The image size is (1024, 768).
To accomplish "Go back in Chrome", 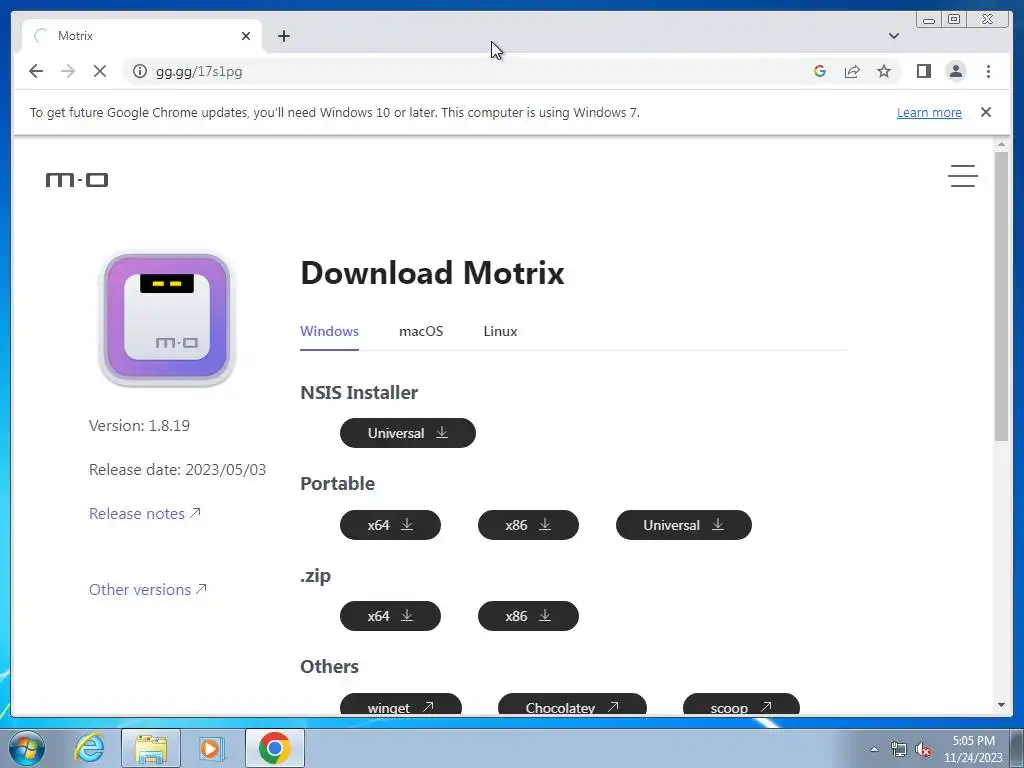I will point(36,71).
